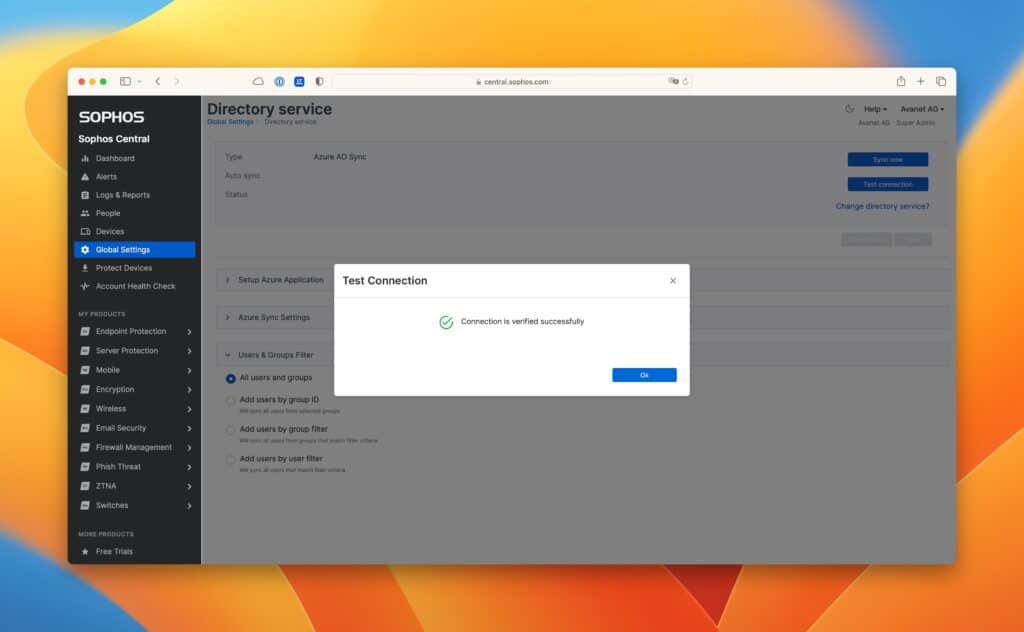The height and width of the screenshot is (632, 1024).
Task: Click the Safari sidebar dropdown arrow
Action: [139, 82]
